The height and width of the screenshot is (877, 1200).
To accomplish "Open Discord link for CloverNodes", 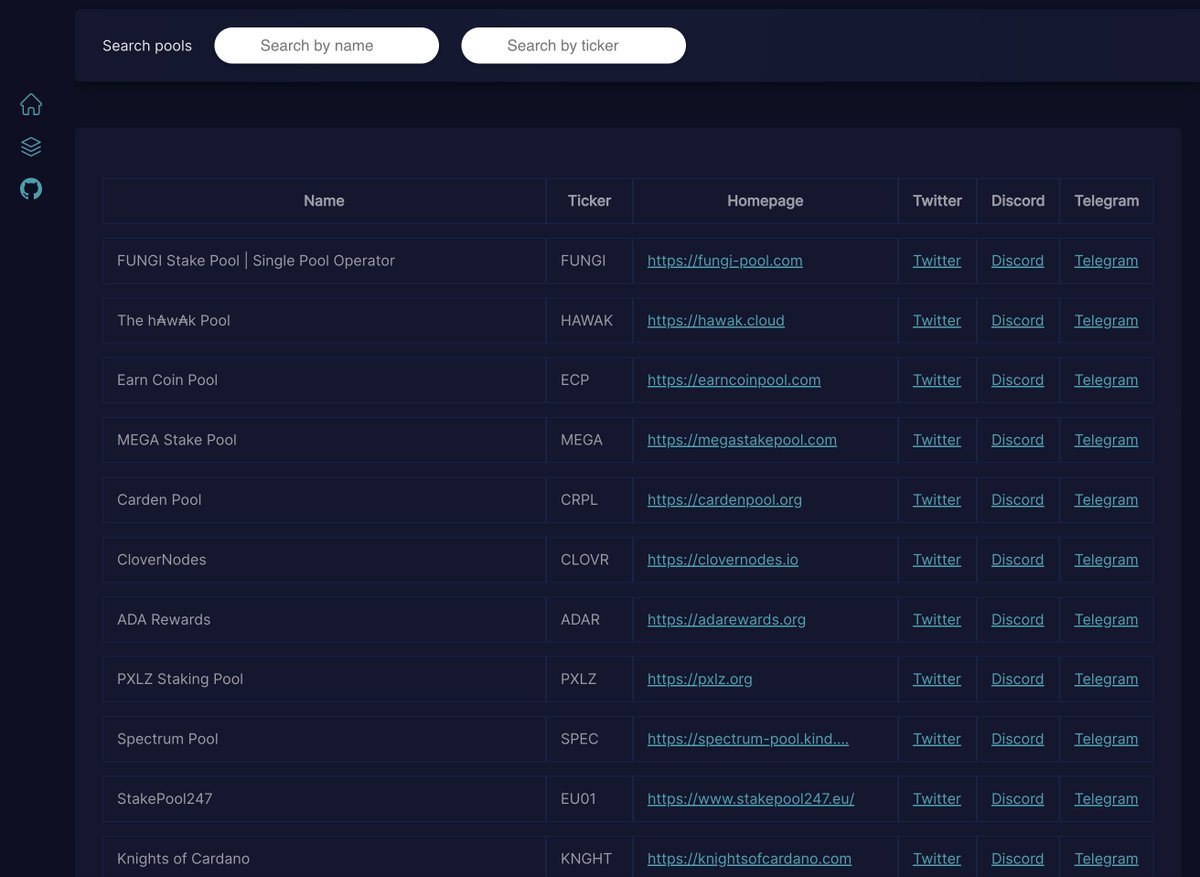I will pos(1018,560).
